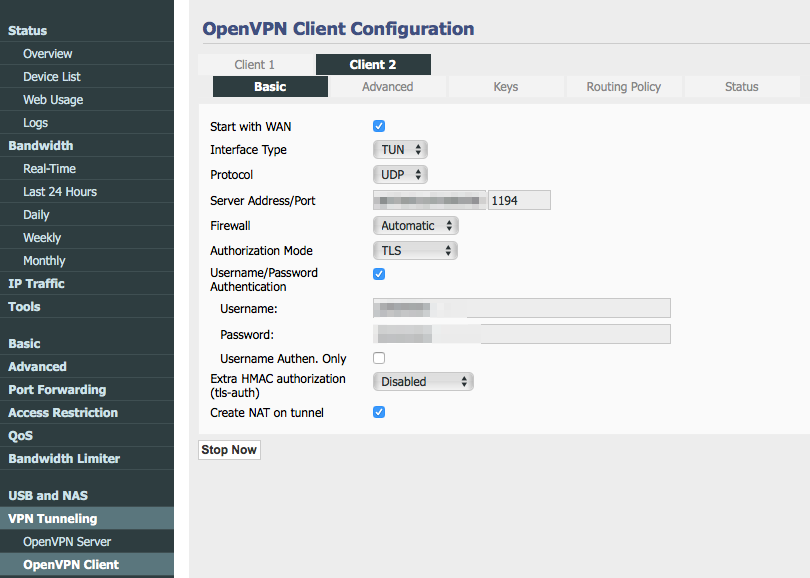
Task: Open Last 24 Hours bandwidth page
Action: pyautogui.click(x=87, y=192)
